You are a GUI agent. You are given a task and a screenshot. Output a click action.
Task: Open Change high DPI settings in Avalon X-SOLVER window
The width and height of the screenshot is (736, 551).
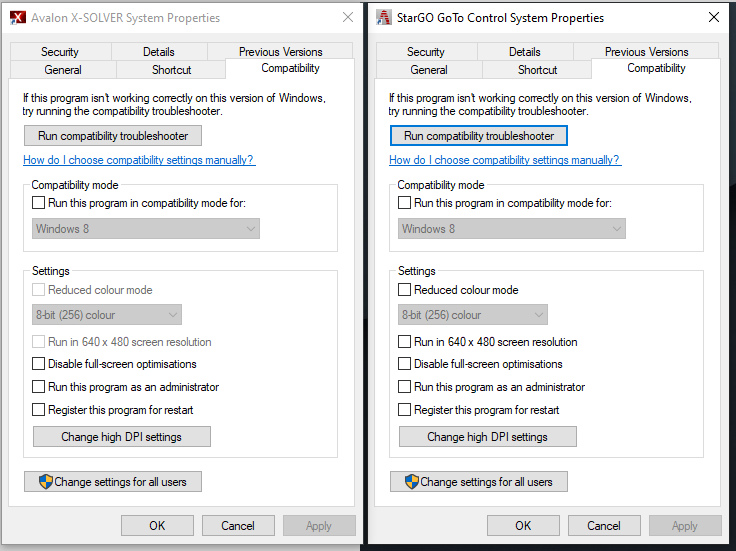click(x=122, y=436)
